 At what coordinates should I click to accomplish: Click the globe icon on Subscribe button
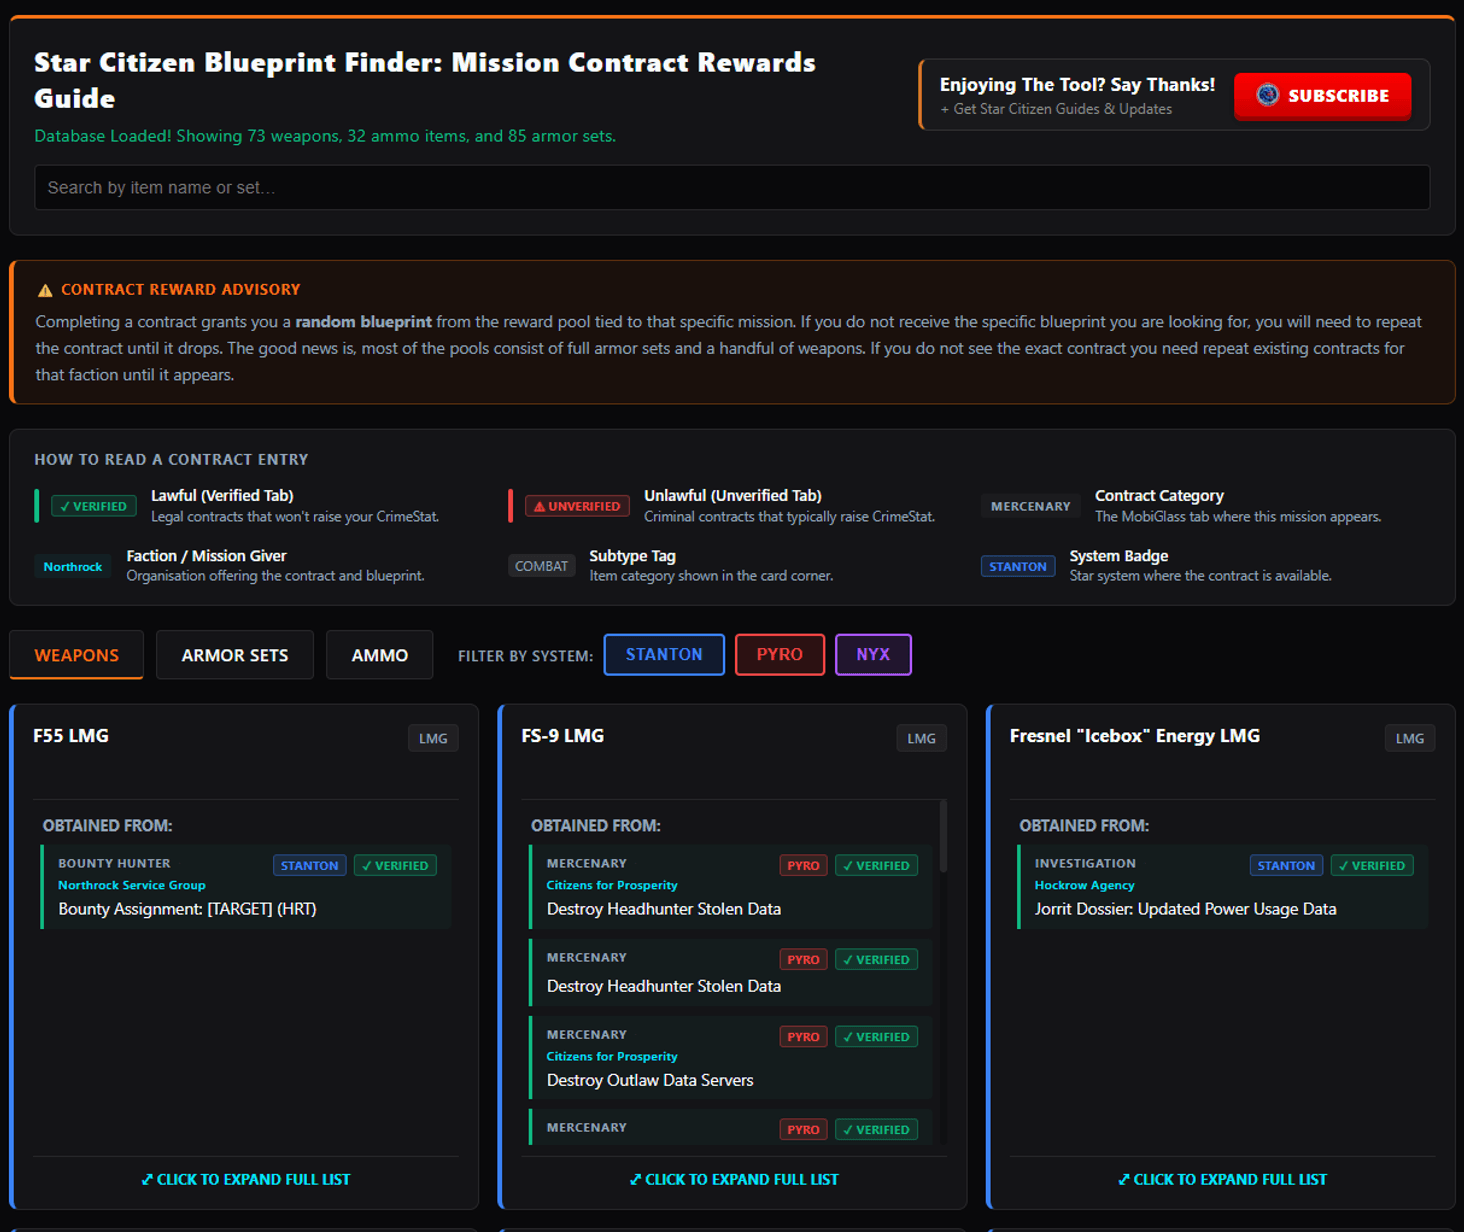tap(1267, 95)
